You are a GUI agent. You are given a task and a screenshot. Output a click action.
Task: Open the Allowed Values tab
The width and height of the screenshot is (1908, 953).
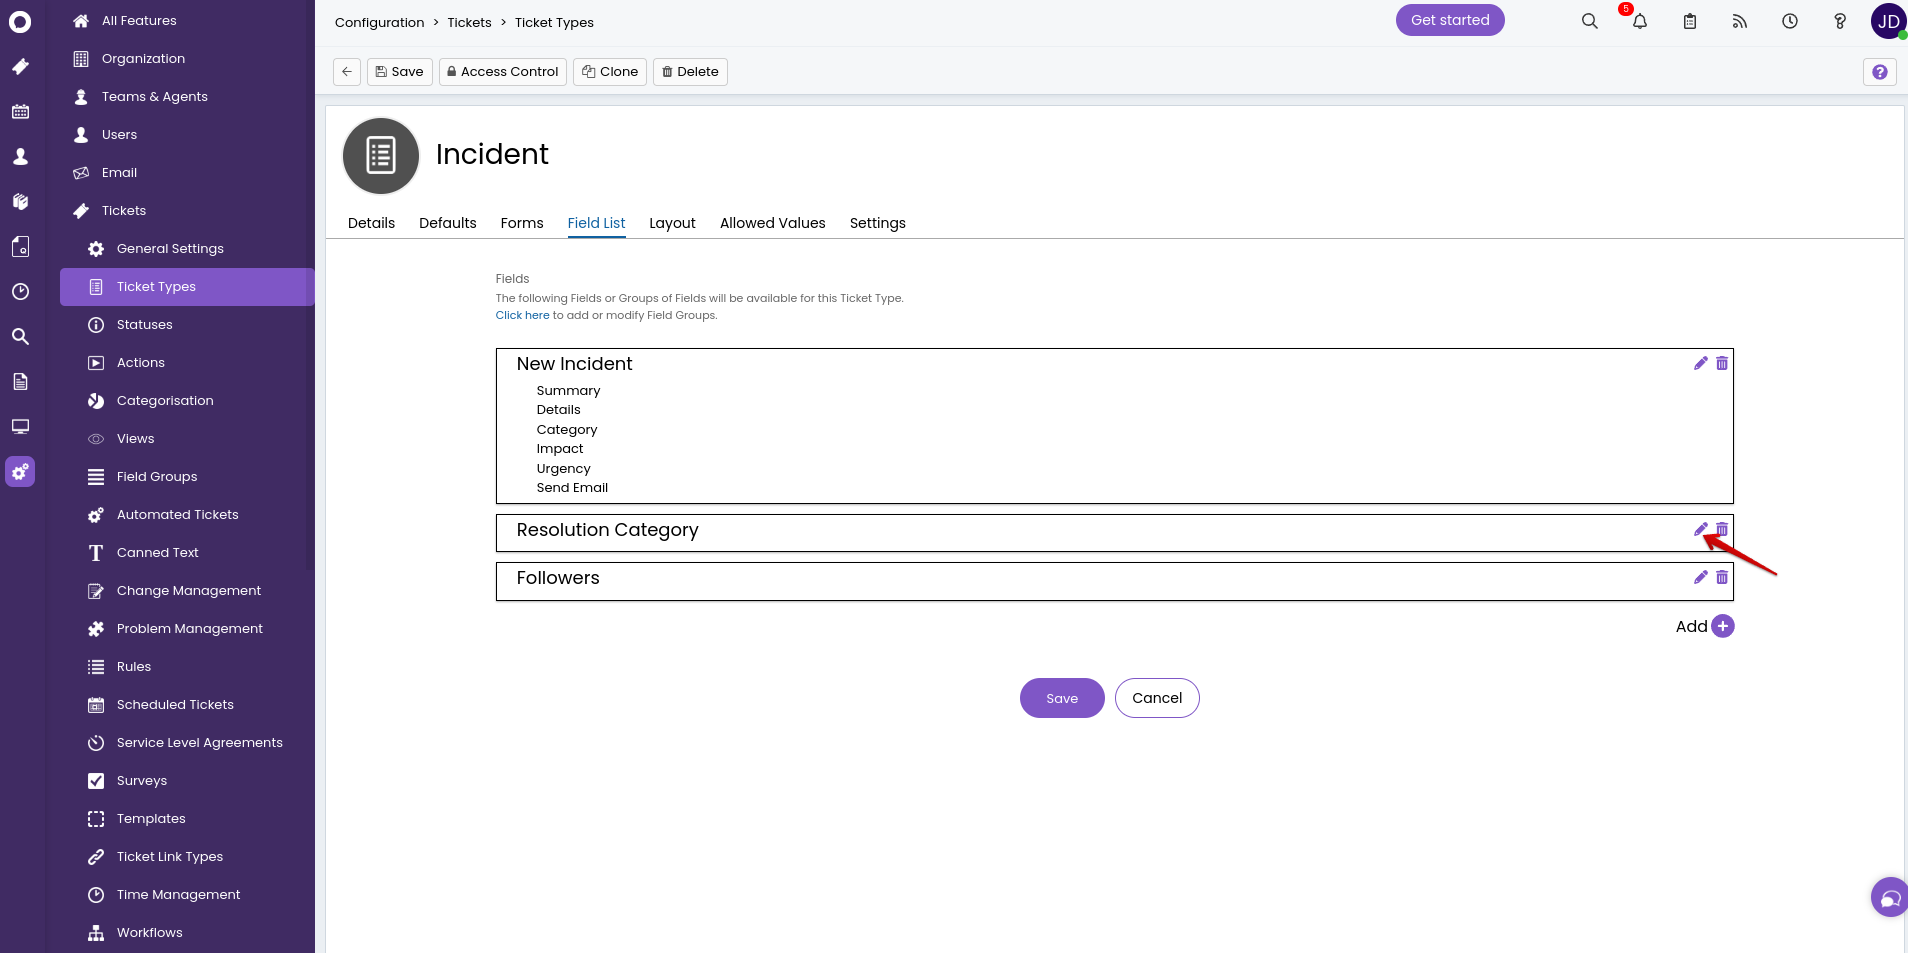tap(772, 223)
